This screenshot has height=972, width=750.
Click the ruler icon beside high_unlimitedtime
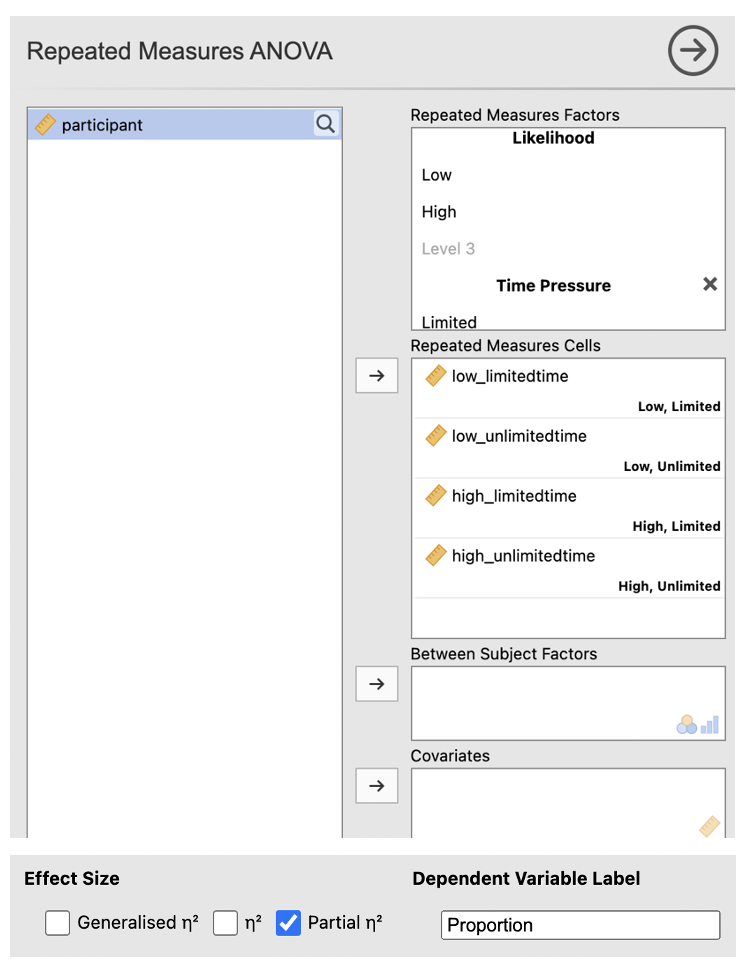pyautogui.click(x=435, y=556)
